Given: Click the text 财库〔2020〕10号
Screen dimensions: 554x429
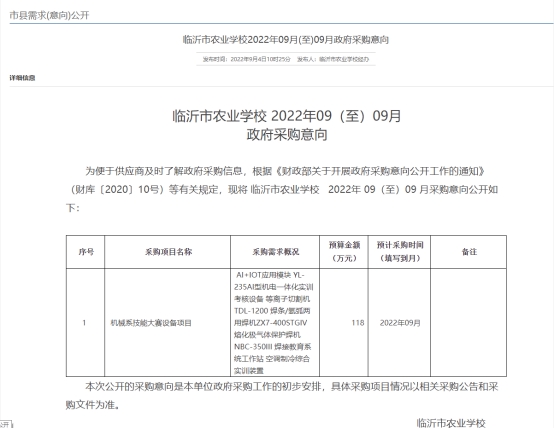Looking at the screenshot, I should click(117, 190).
